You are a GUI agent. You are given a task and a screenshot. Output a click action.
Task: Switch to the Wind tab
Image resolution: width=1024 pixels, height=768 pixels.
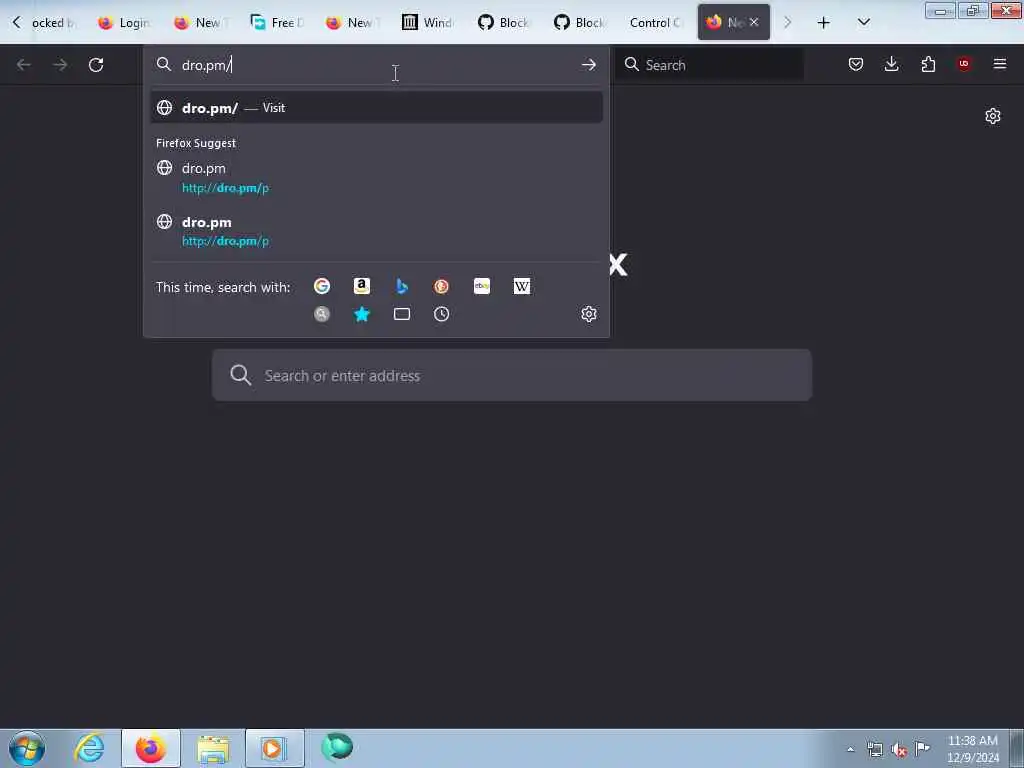(x=428, y=23)
